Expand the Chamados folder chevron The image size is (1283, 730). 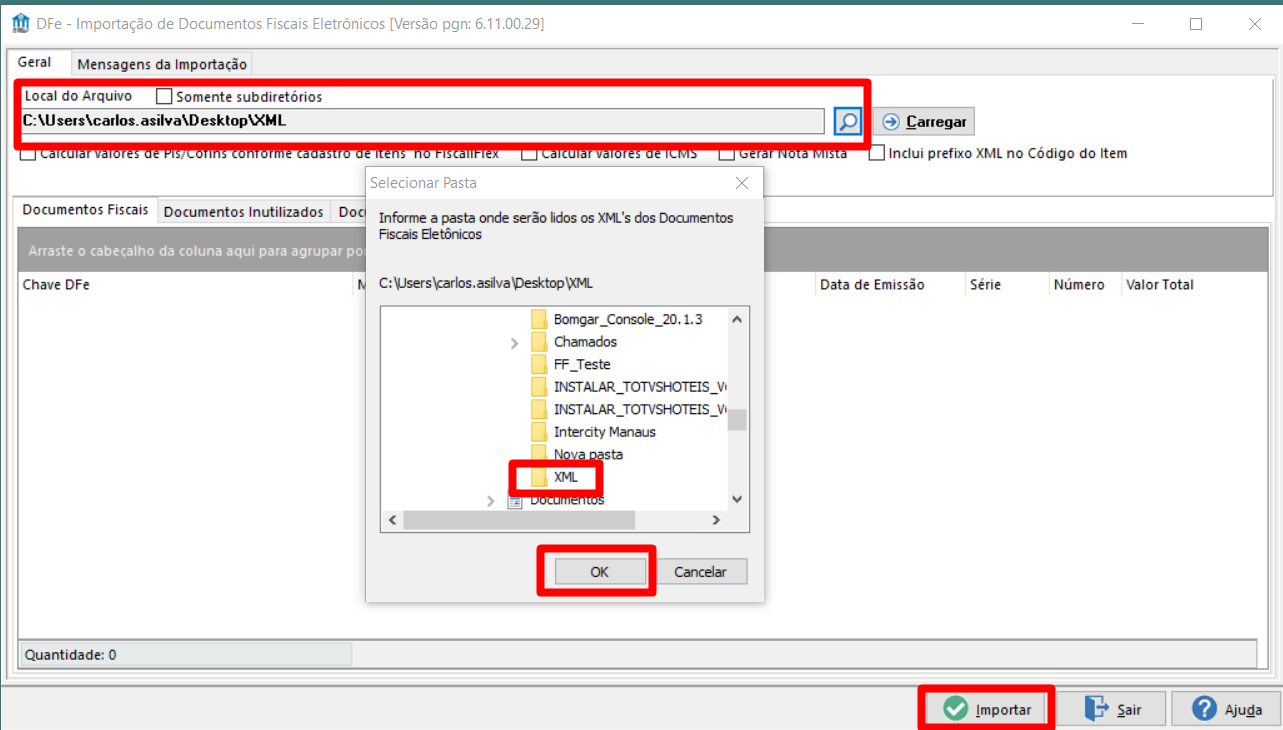(514, 342)
